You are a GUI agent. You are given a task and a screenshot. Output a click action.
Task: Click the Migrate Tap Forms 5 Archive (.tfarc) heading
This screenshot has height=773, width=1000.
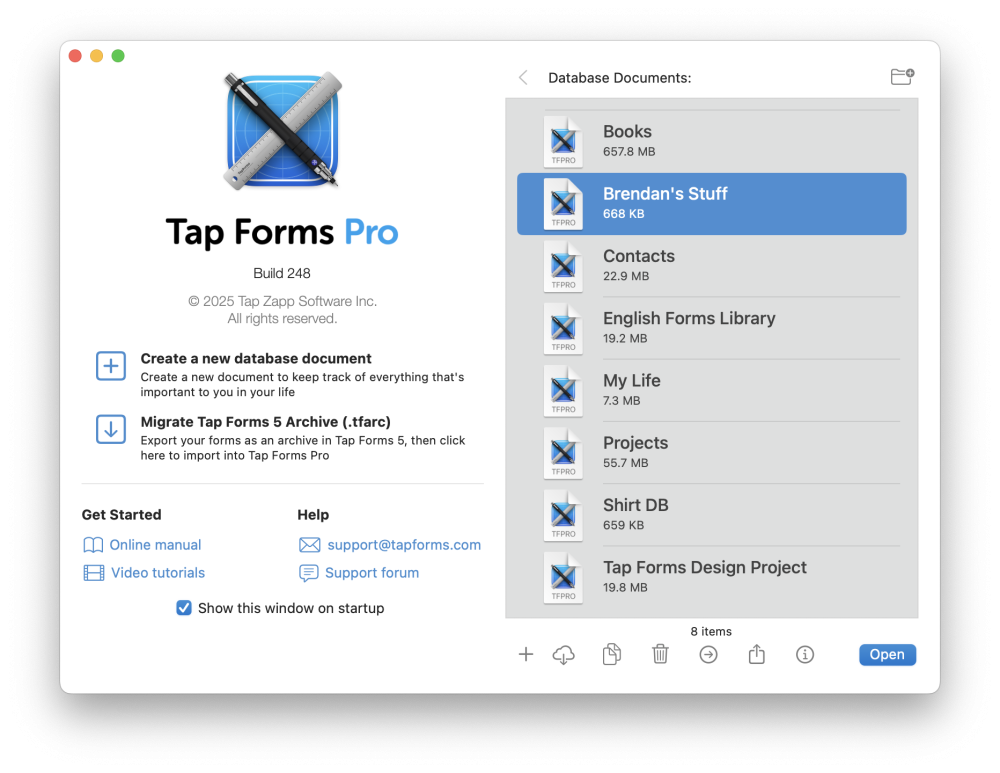pyautogui.click(x=265, y=422)
